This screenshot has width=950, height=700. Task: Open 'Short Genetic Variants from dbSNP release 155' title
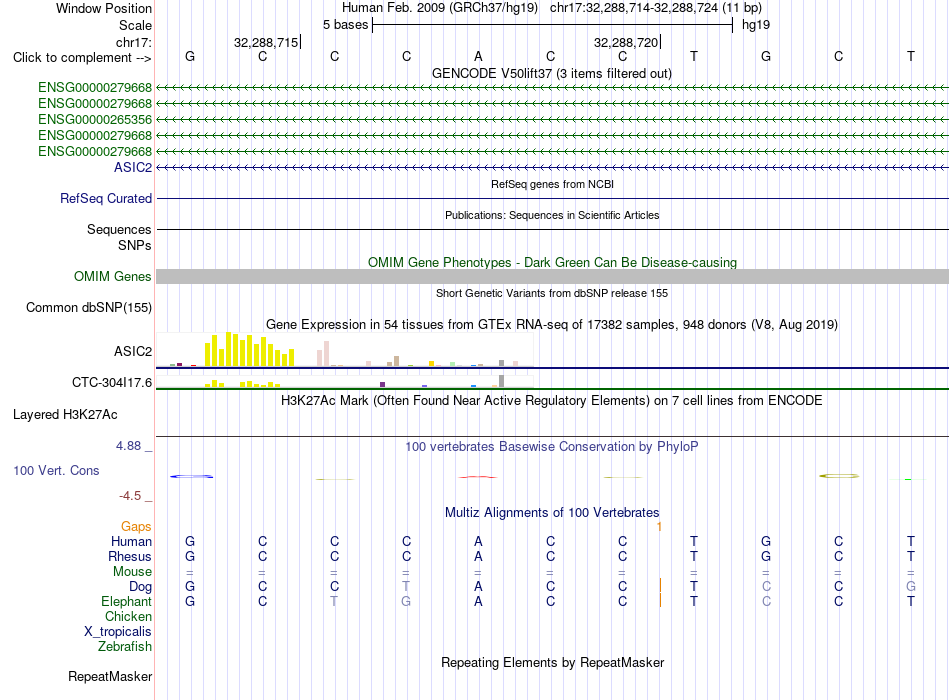tap(552, 293)
